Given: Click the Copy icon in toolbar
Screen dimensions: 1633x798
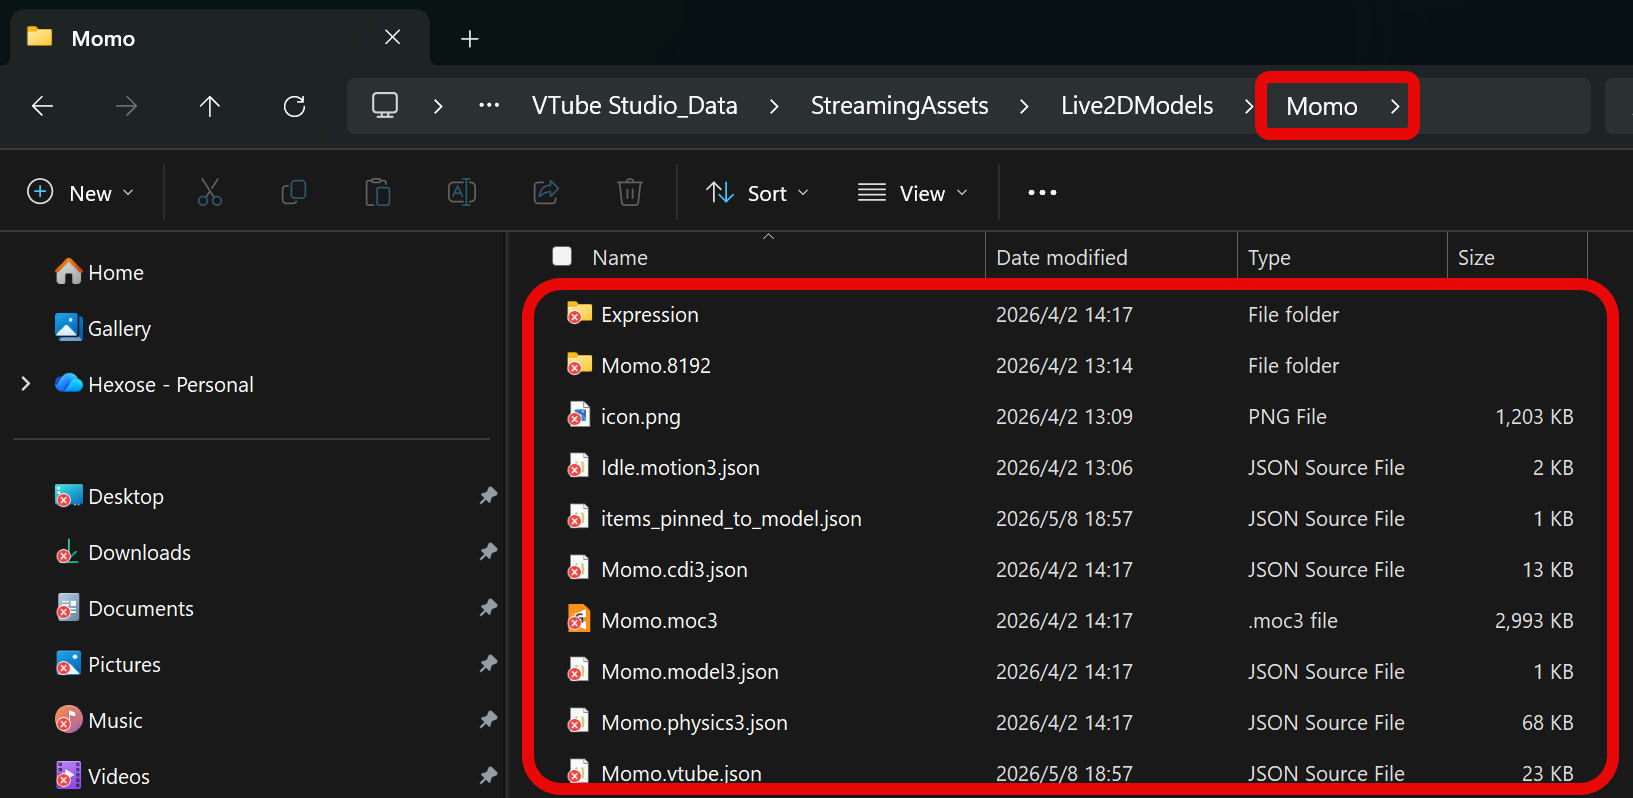Looking at the screenshot, I should point(294,192).
